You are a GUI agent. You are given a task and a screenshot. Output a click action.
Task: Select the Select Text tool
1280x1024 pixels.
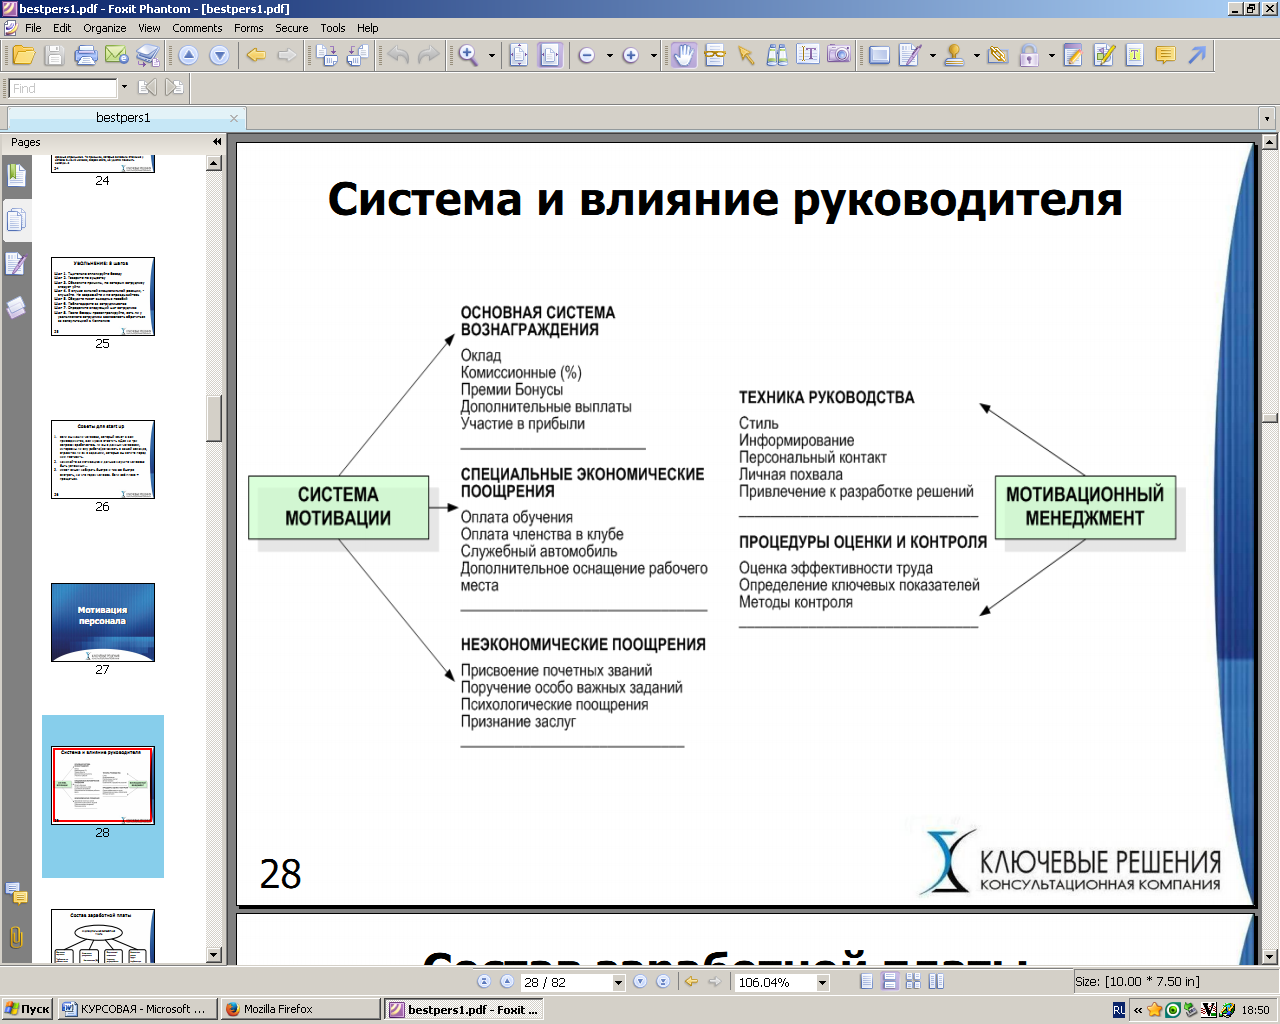[808, 56]
